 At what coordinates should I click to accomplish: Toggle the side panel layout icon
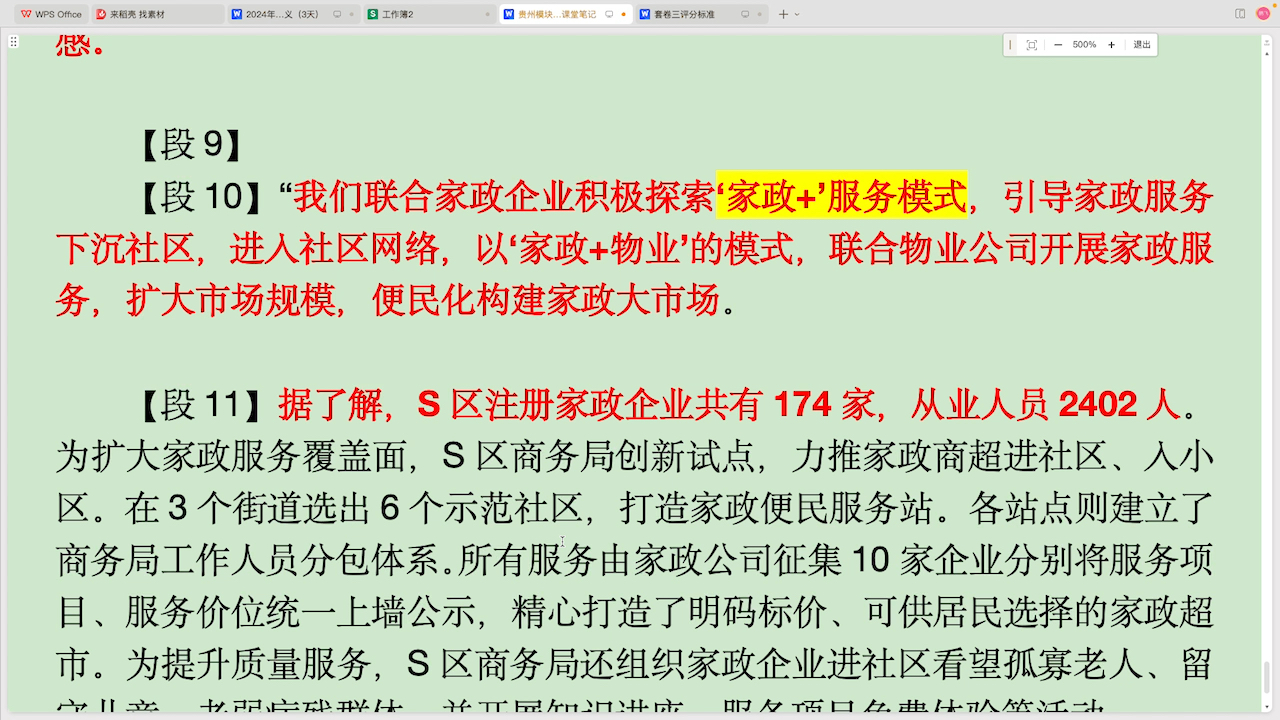point(1240,14)
